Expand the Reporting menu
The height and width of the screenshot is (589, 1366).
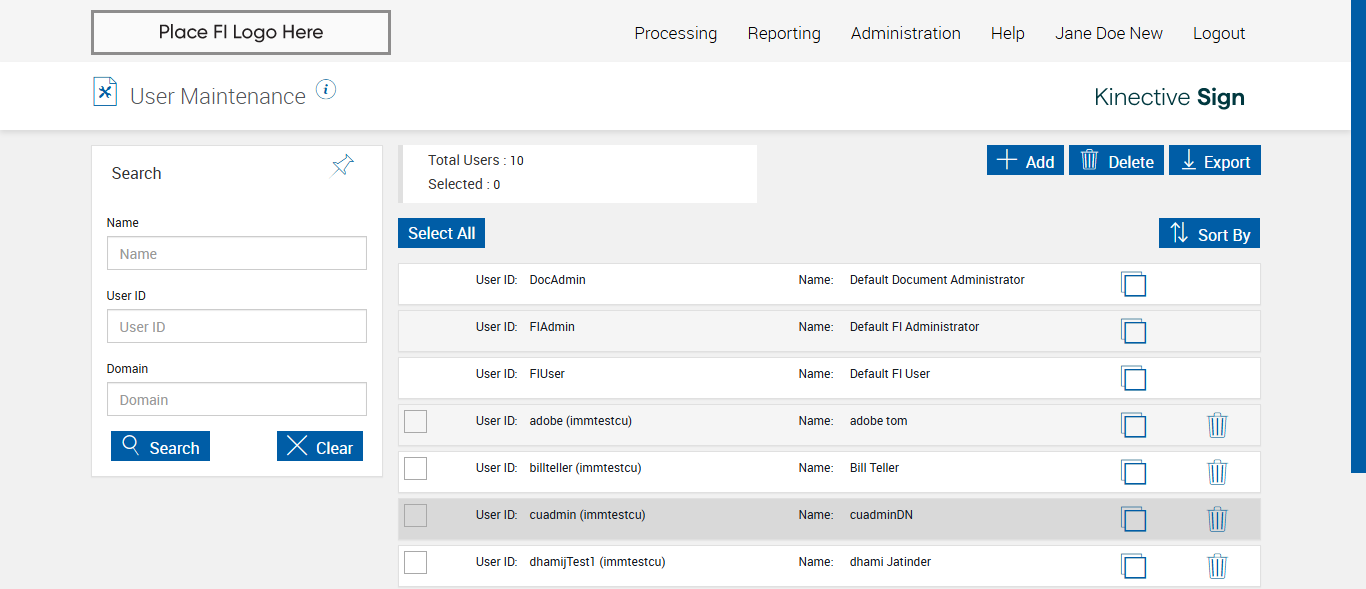point(784,33)
